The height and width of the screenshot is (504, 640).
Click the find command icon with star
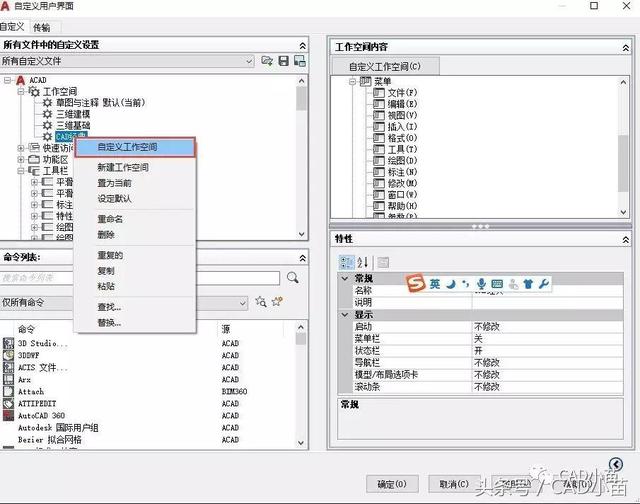[x=261, y=302]
